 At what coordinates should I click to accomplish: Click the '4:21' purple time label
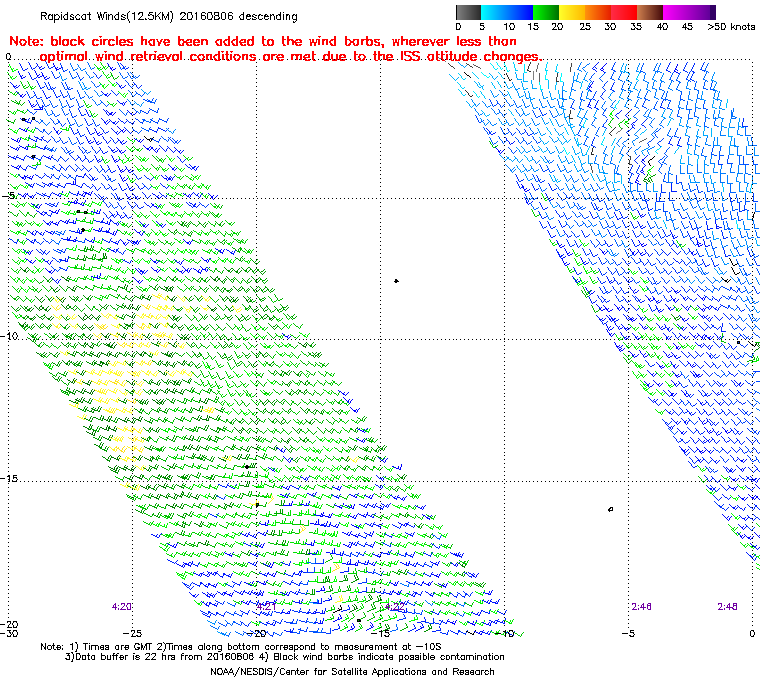point(266,606)
